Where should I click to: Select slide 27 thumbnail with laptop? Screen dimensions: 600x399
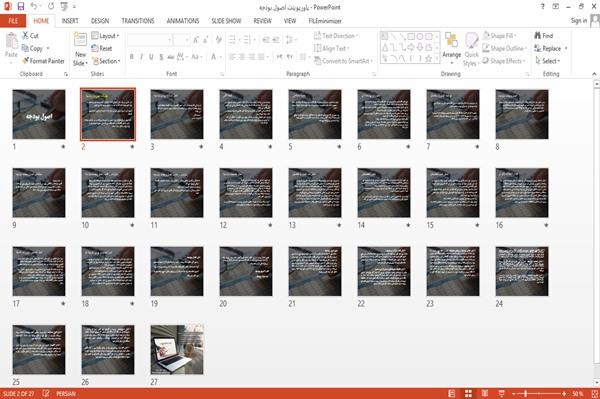pyautogui.click(x=177, y=350)
